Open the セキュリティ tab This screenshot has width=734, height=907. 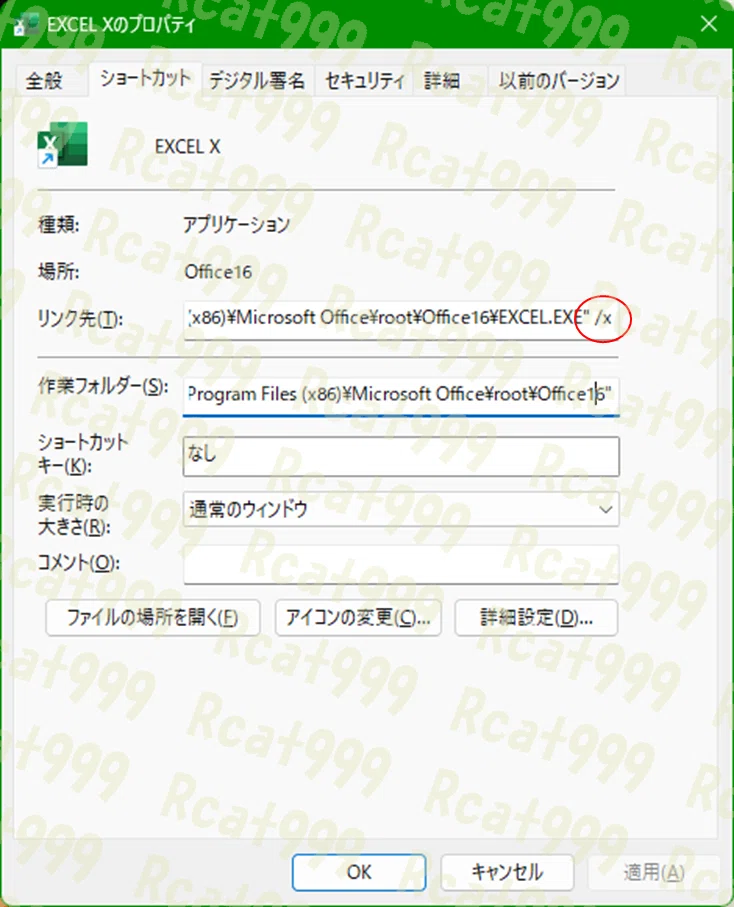364,80
